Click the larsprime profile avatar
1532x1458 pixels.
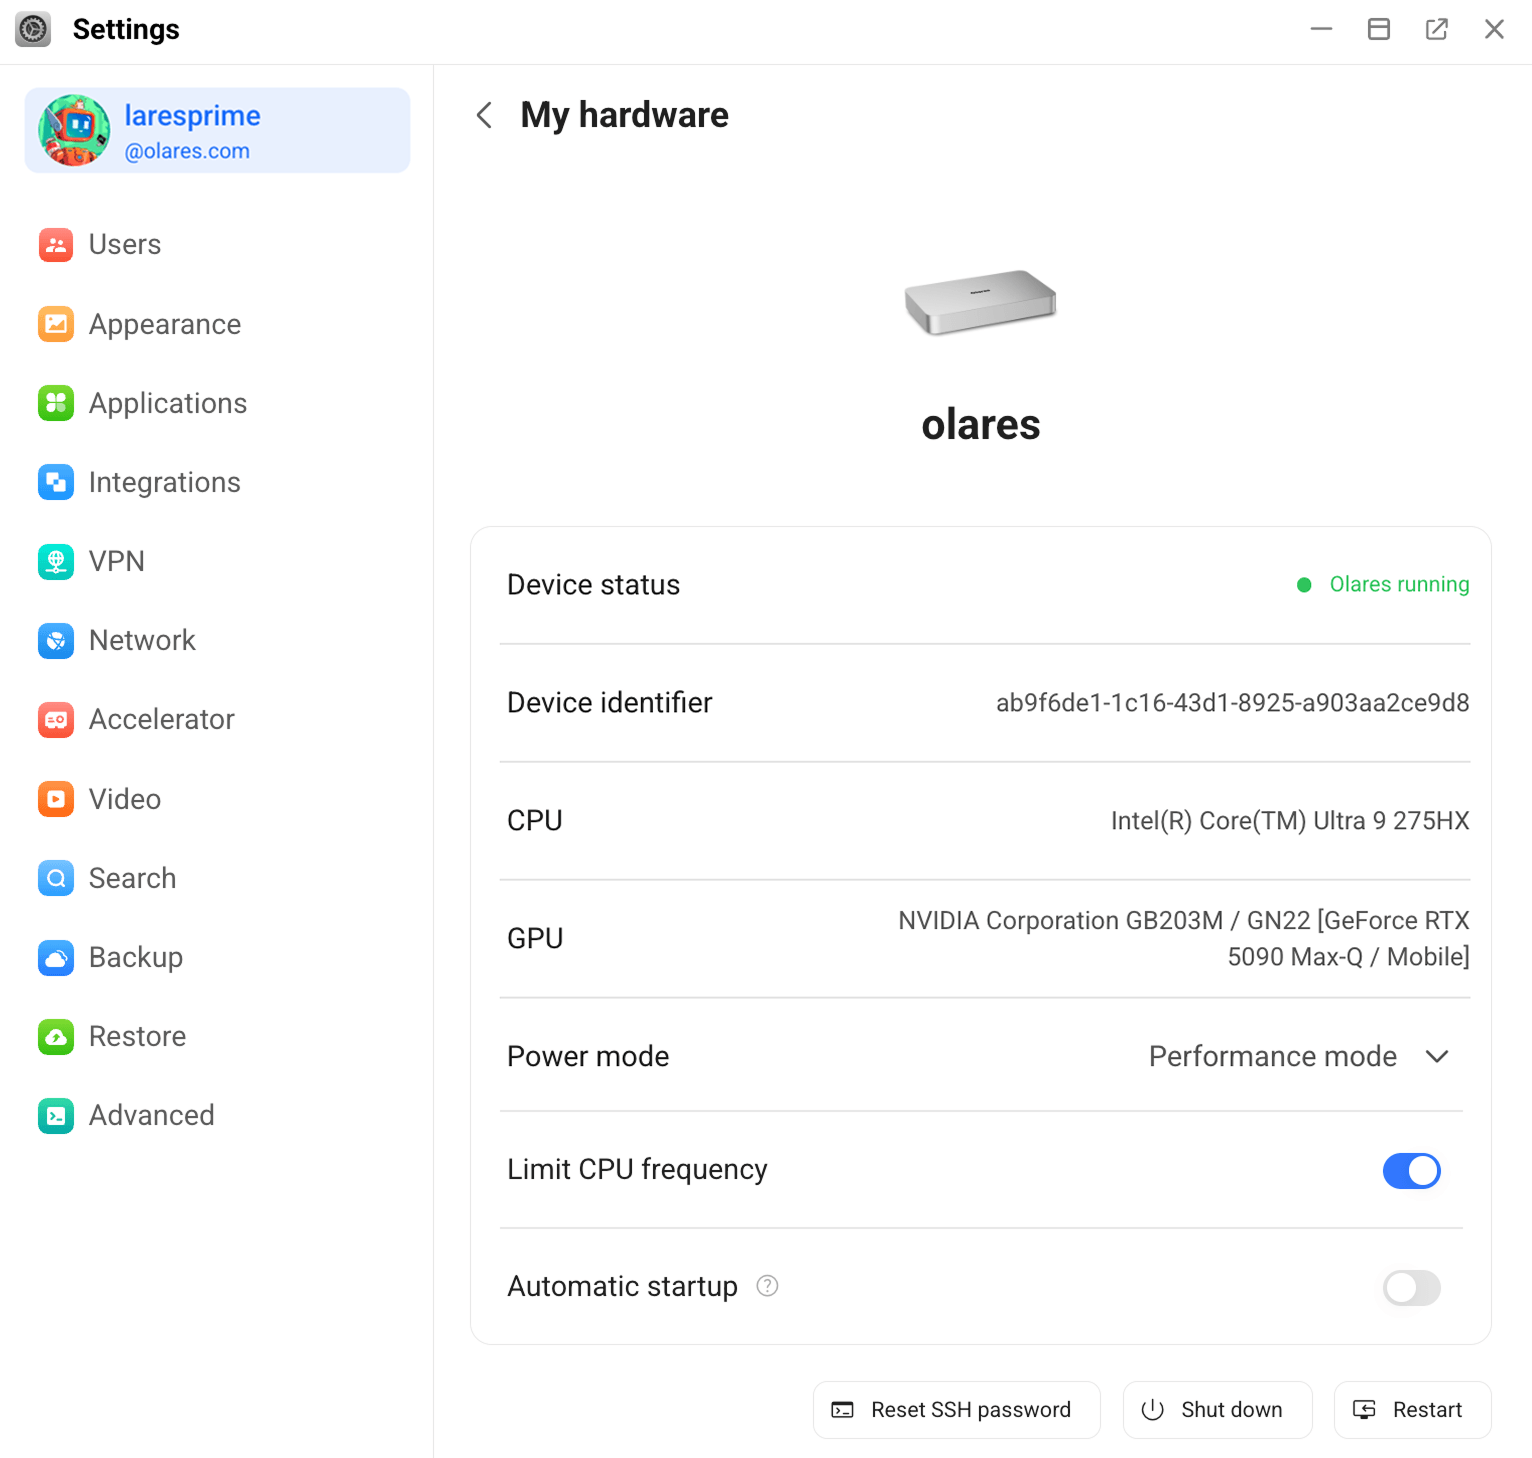[x=74, y=130]
